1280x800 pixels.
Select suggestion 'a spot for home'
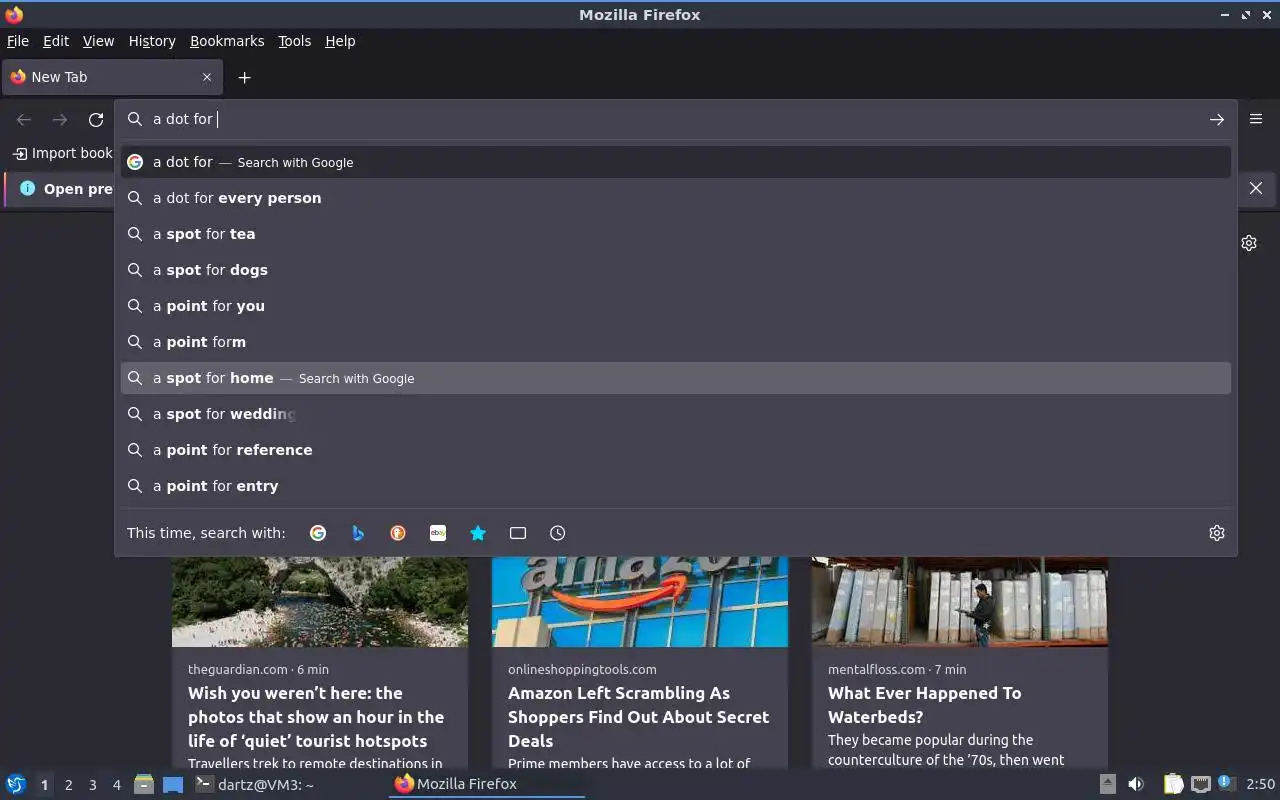676,378
